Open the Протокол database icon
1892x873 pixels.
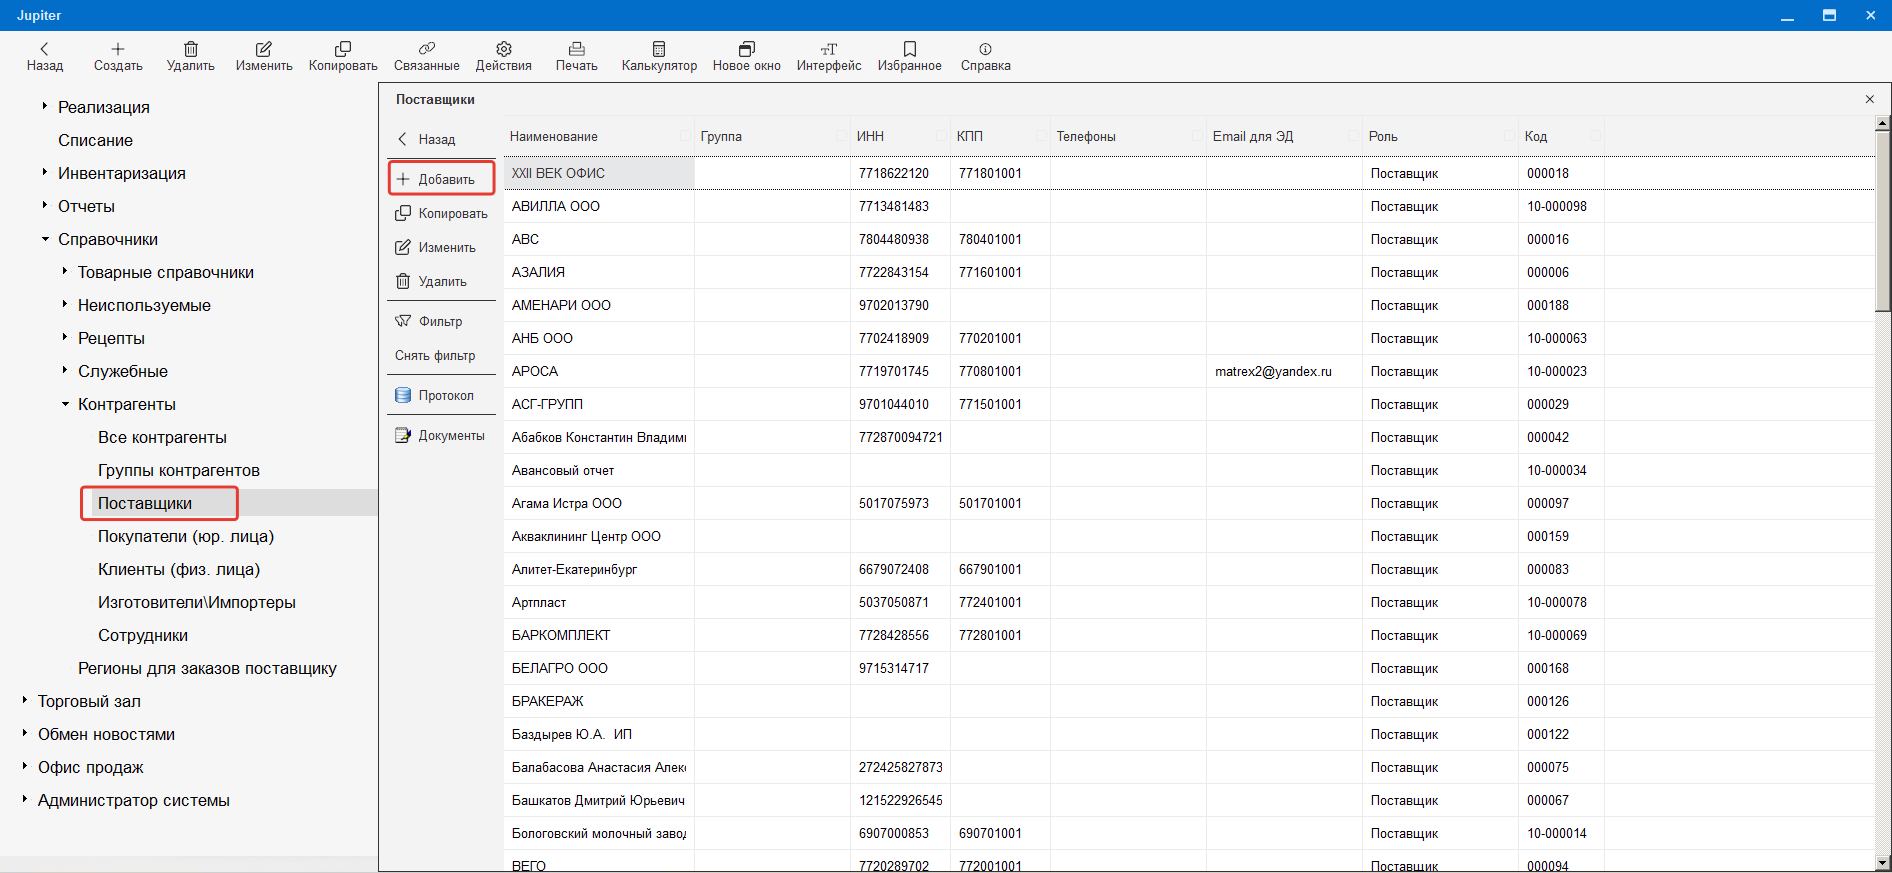click(403, 395)
